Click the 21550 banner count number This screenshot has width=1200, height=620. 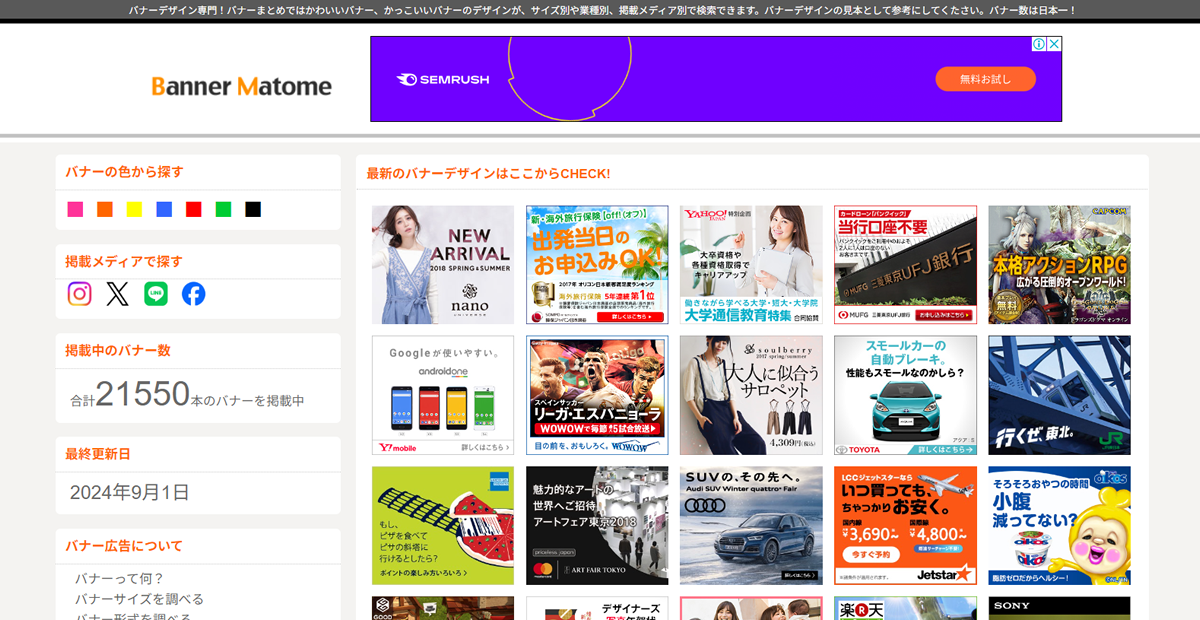(x=143, y=394)
